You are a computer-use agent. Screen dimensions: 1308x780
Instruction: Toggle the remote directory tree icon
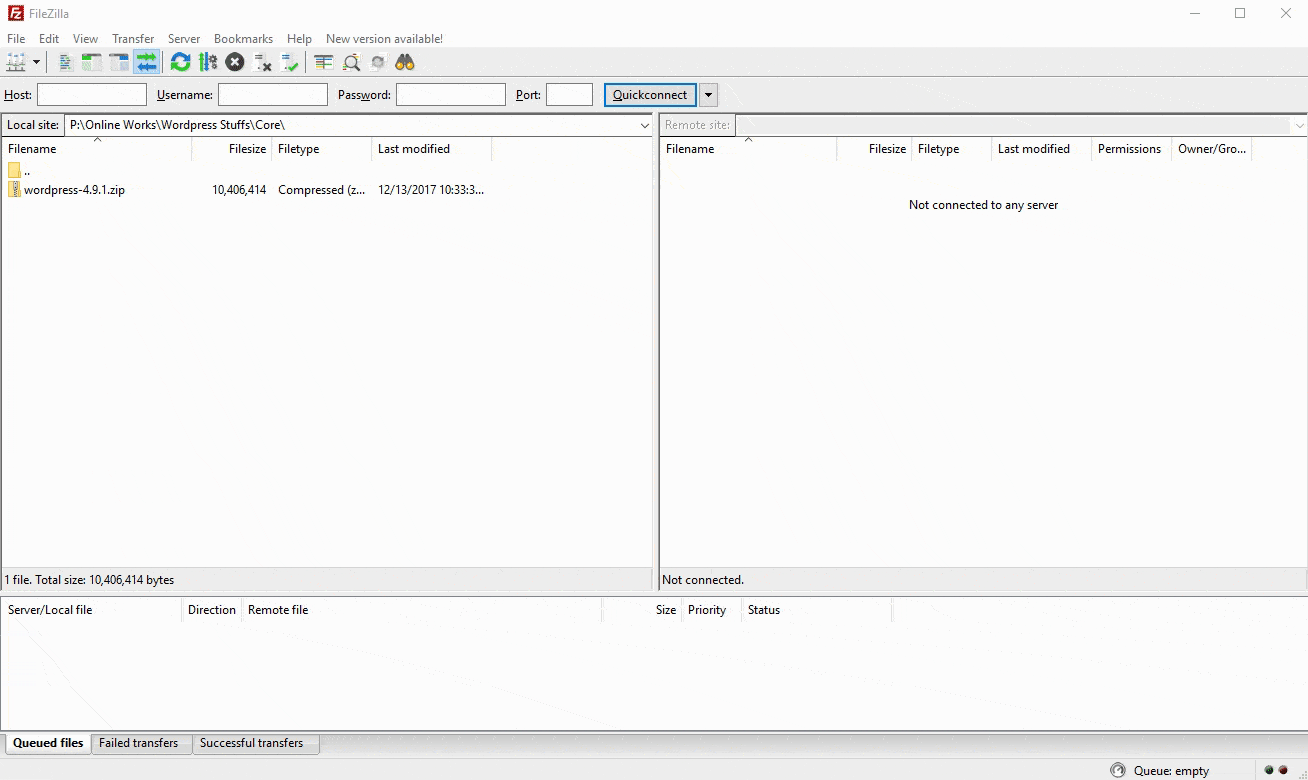119,62
